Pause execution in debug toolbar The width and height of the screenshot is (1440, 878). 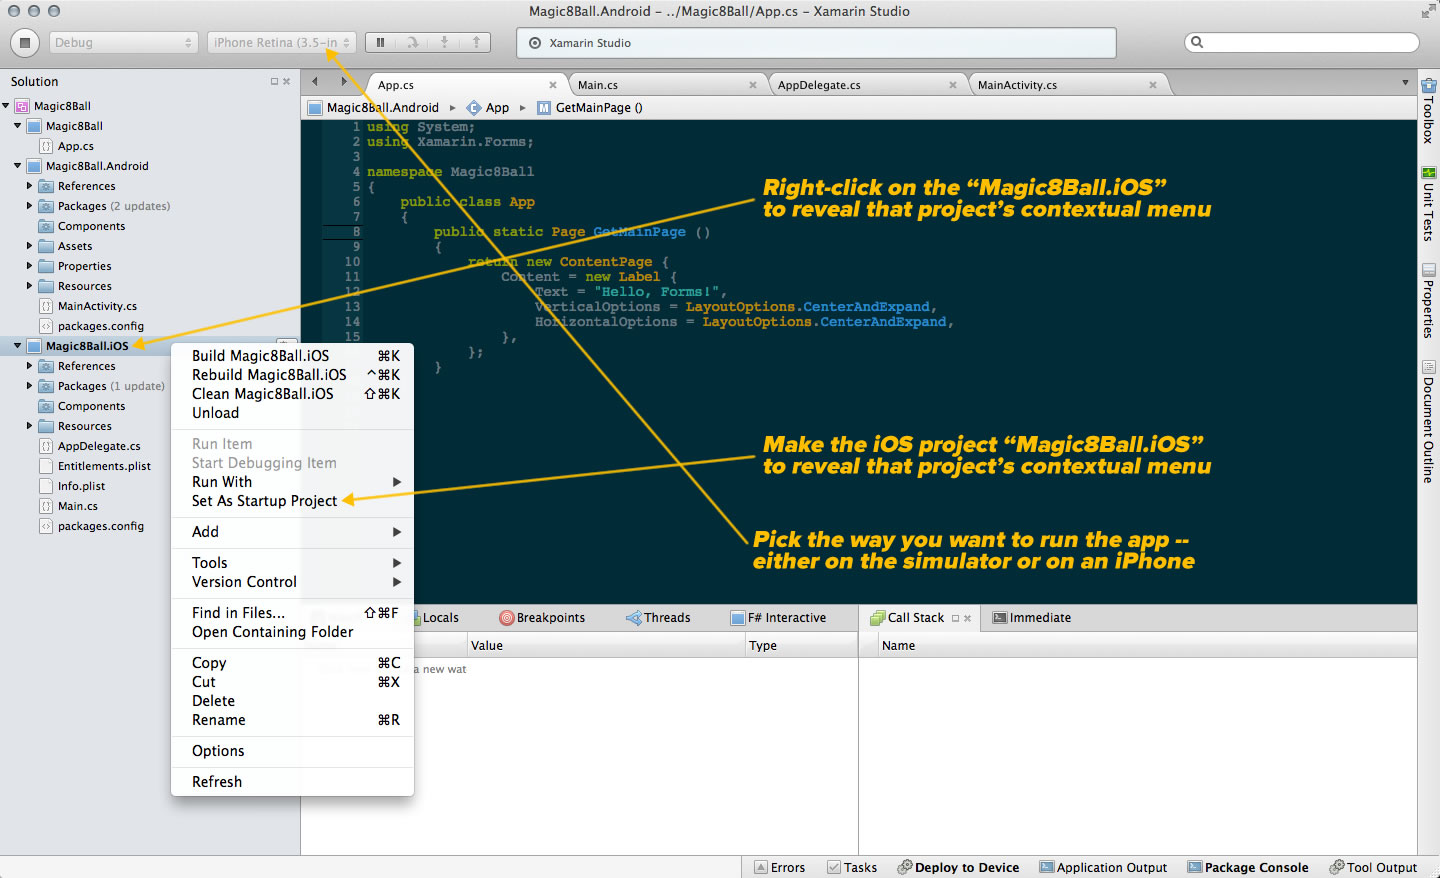[x=380, y=42]
